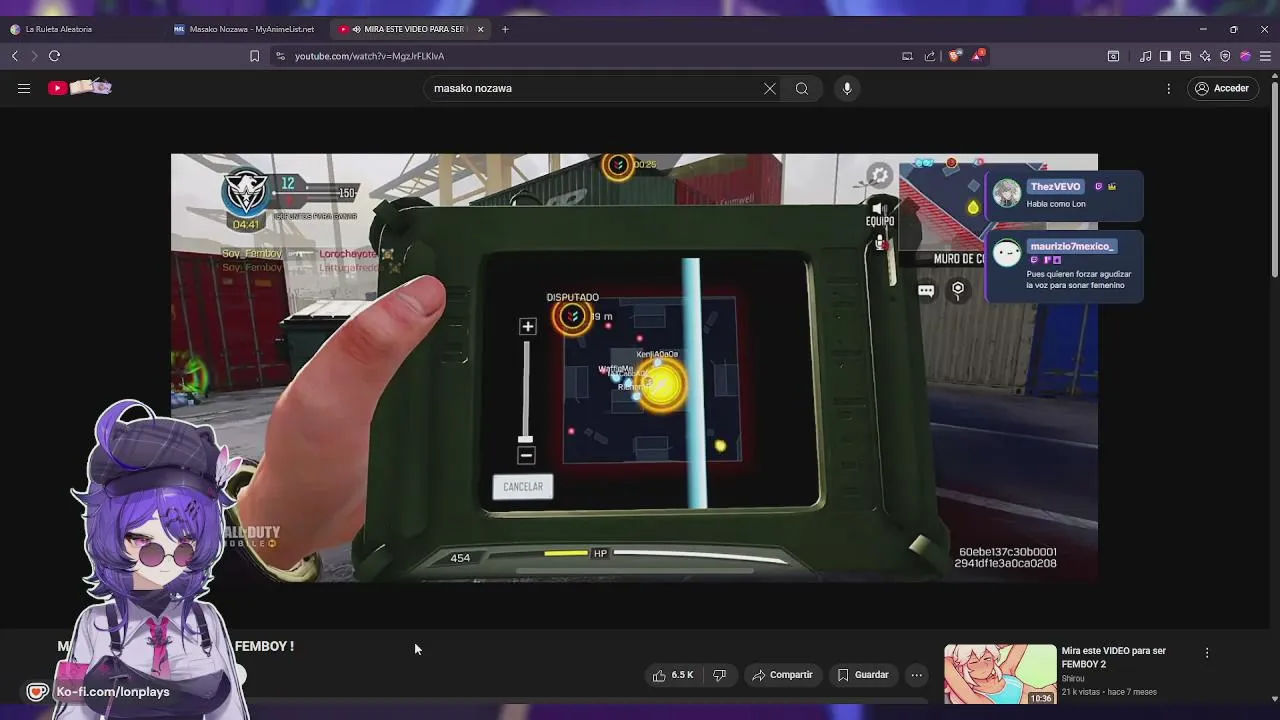This screenshot has height=720, width=1280.
Task: Reload the current page
Action: tap(54, 56)
